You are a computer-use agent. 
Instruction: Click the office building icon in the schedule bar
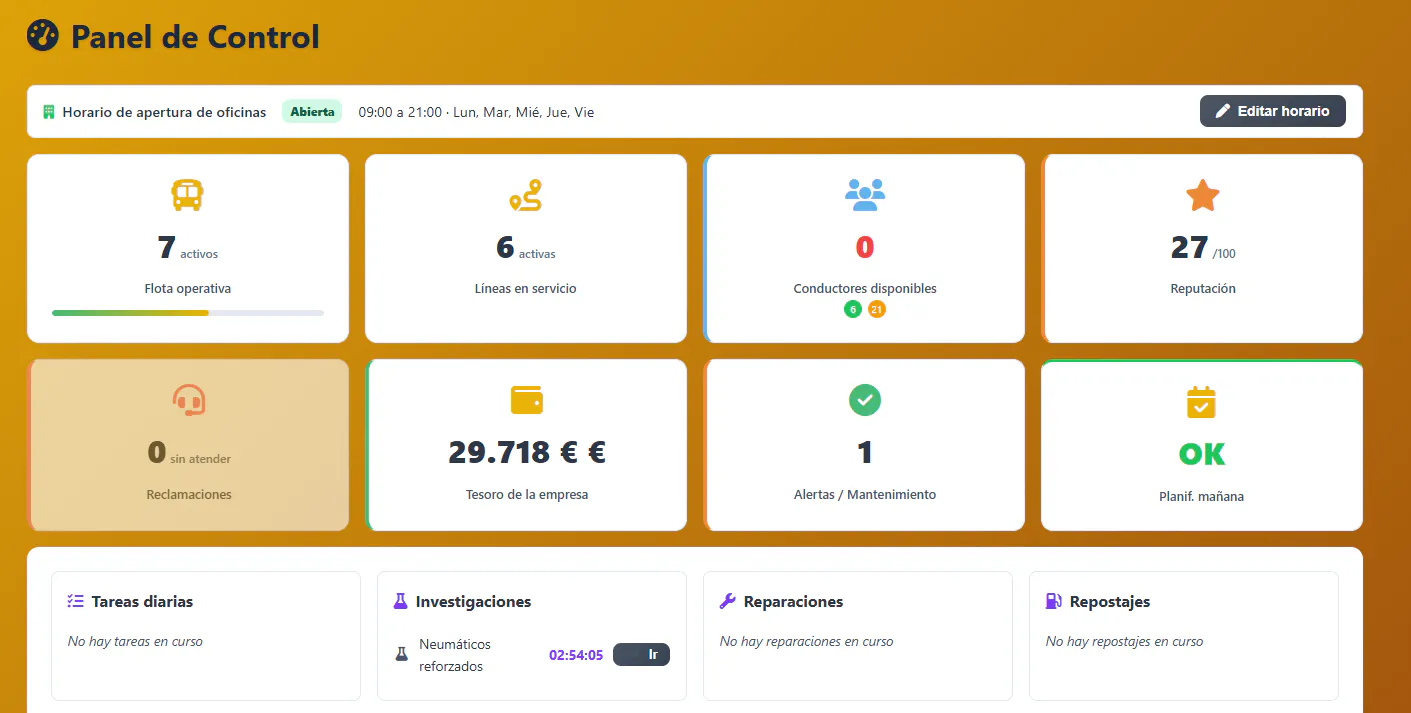[x=48, y=112]
